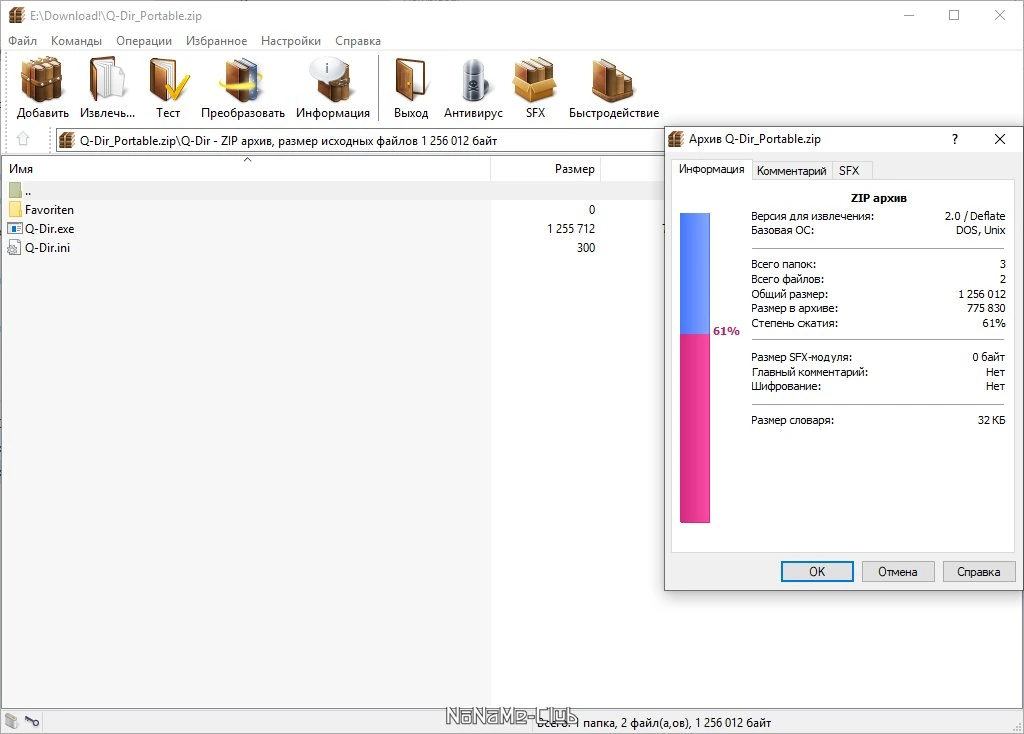Click the DOS, Unix value
The height and width of the screenshot is (734, 1024).
pyautogui.click(x=981, y=230)
